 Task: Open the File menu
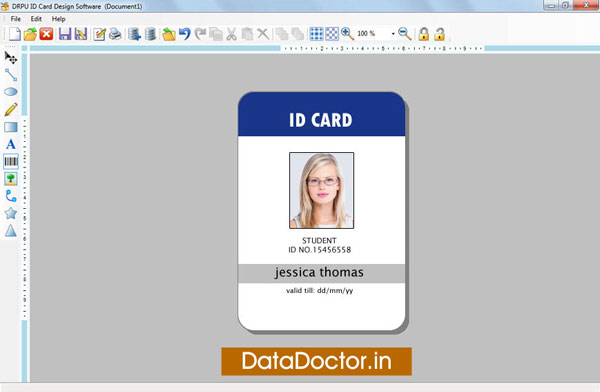[16, 19]
